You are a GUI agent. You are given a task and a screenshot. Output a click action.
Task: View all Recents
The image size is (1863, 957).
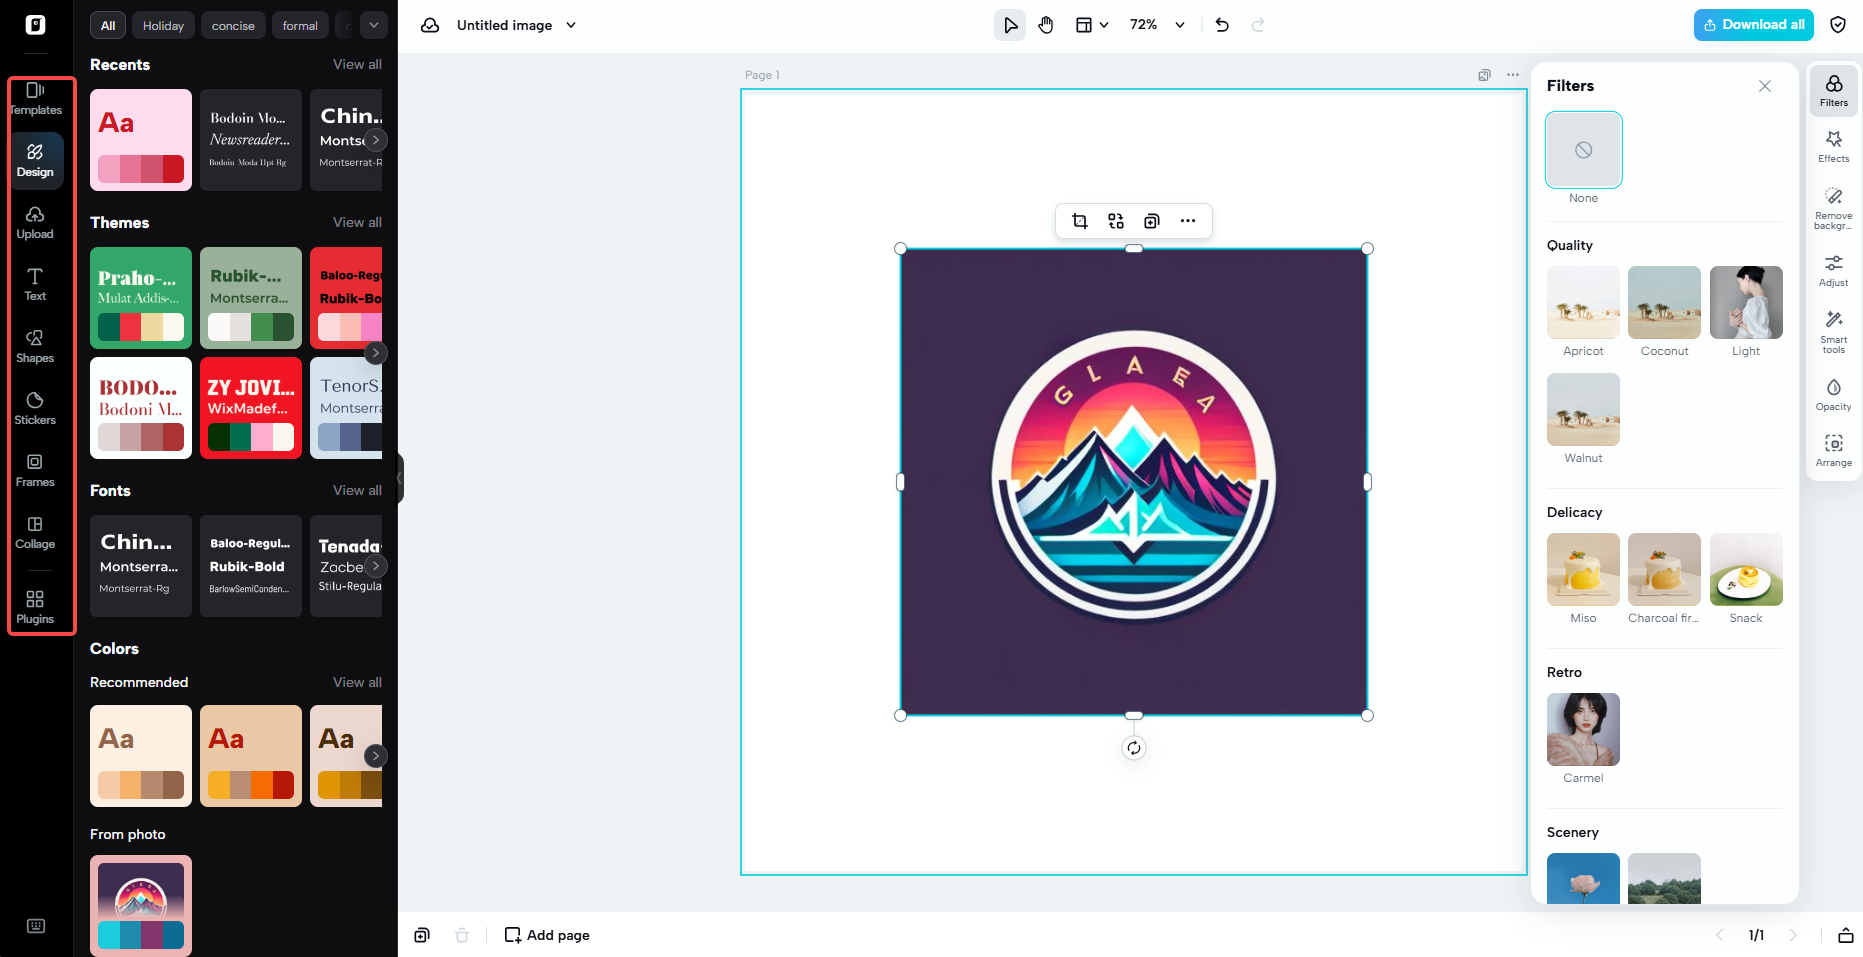357,64
